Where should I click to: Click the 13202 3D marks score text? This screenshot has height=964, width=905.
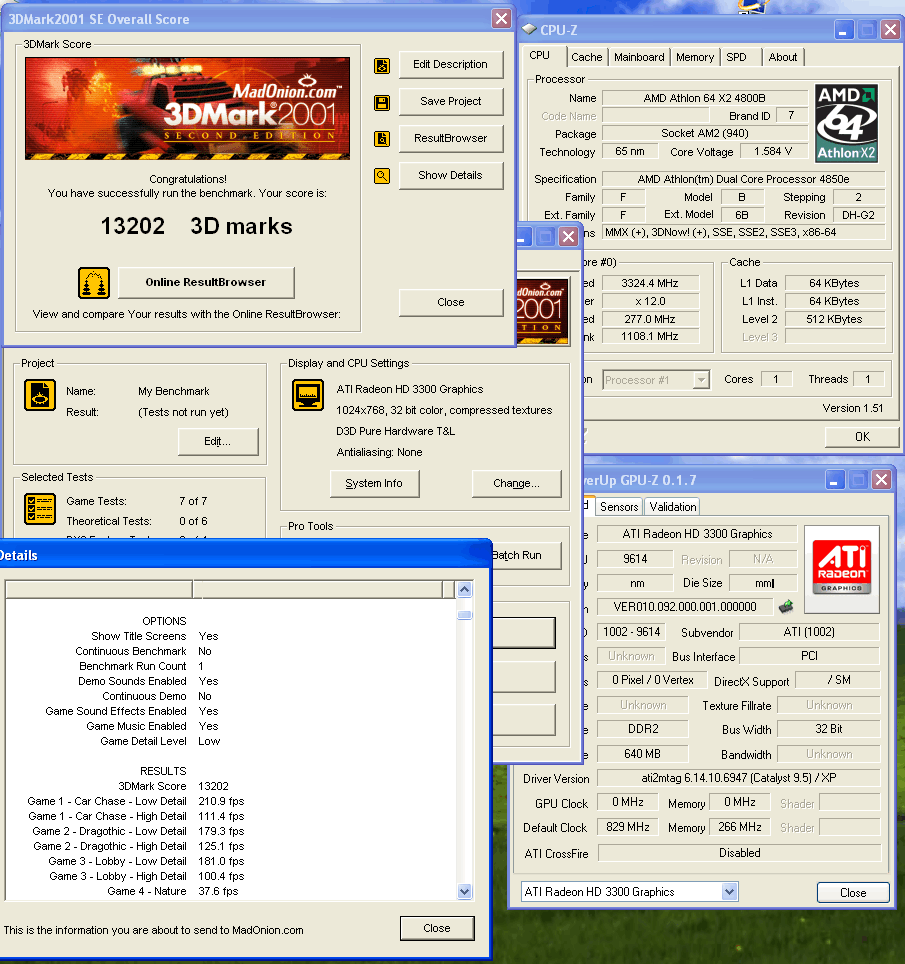[196, 226]
